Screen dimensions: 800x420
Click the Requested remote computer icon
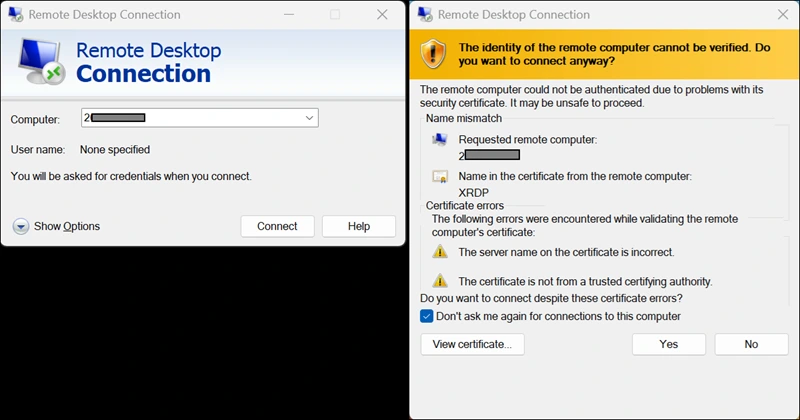pos(439,139)
